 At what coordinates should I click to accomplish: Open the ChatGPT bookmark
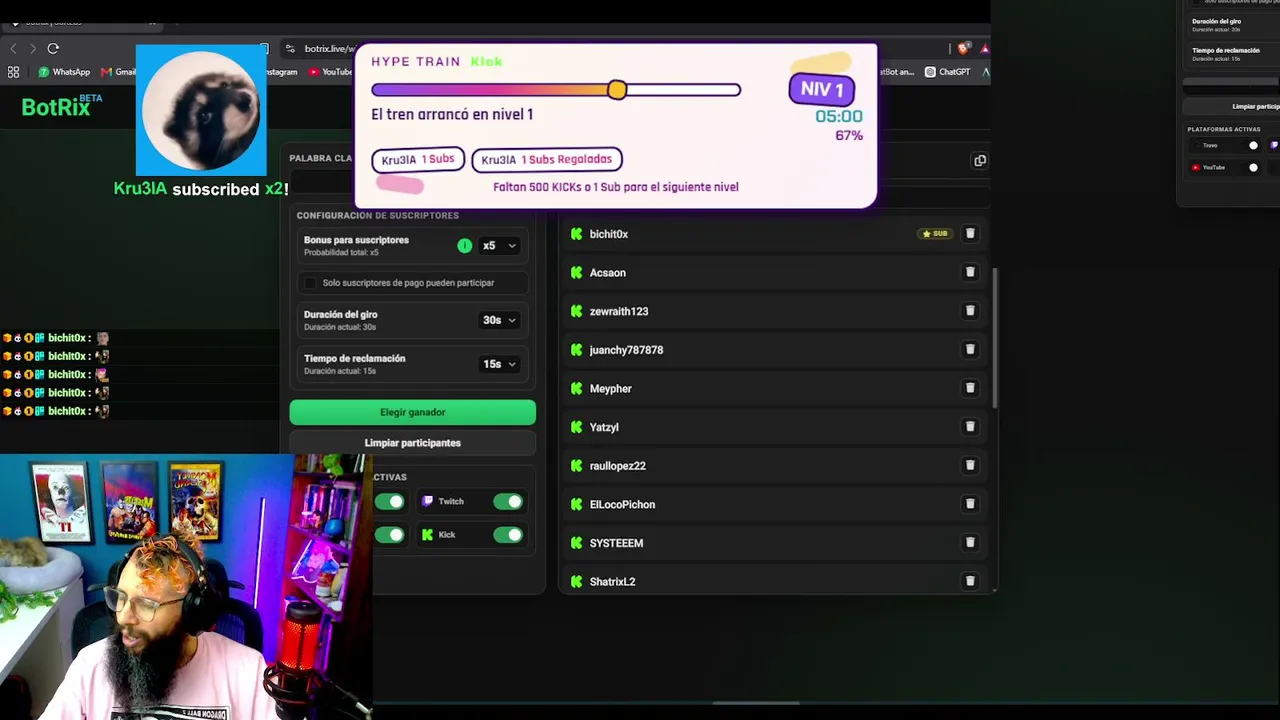pos(947,72)
